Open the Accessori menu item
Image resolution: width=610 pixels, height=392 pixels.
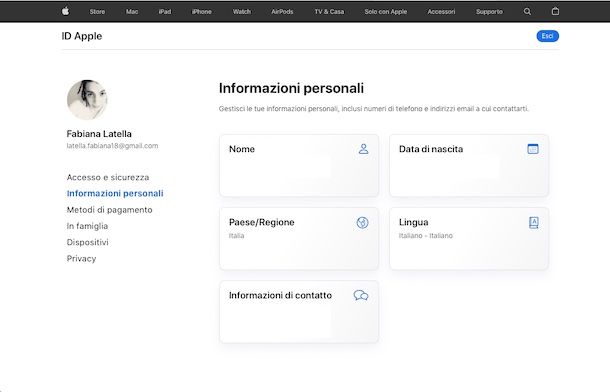click(441, 12)
